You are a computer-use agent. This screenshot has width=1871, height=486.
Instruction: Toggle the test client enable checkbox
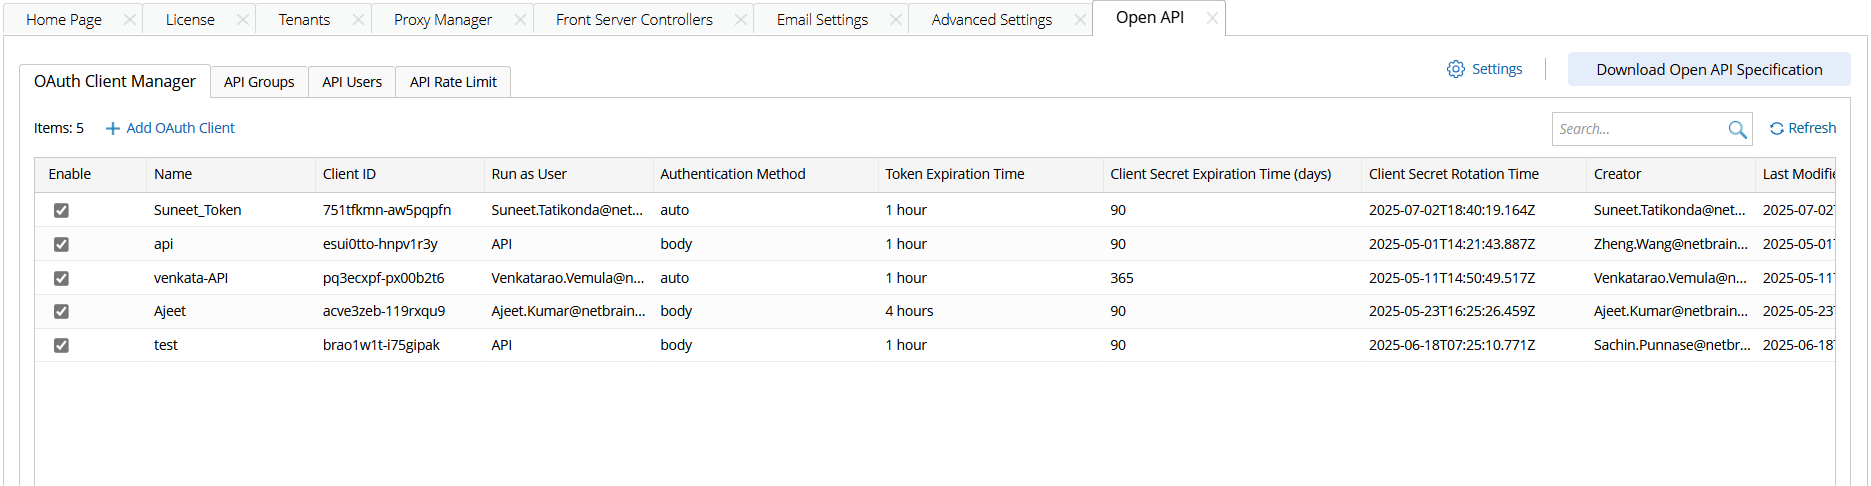[61, 345]
